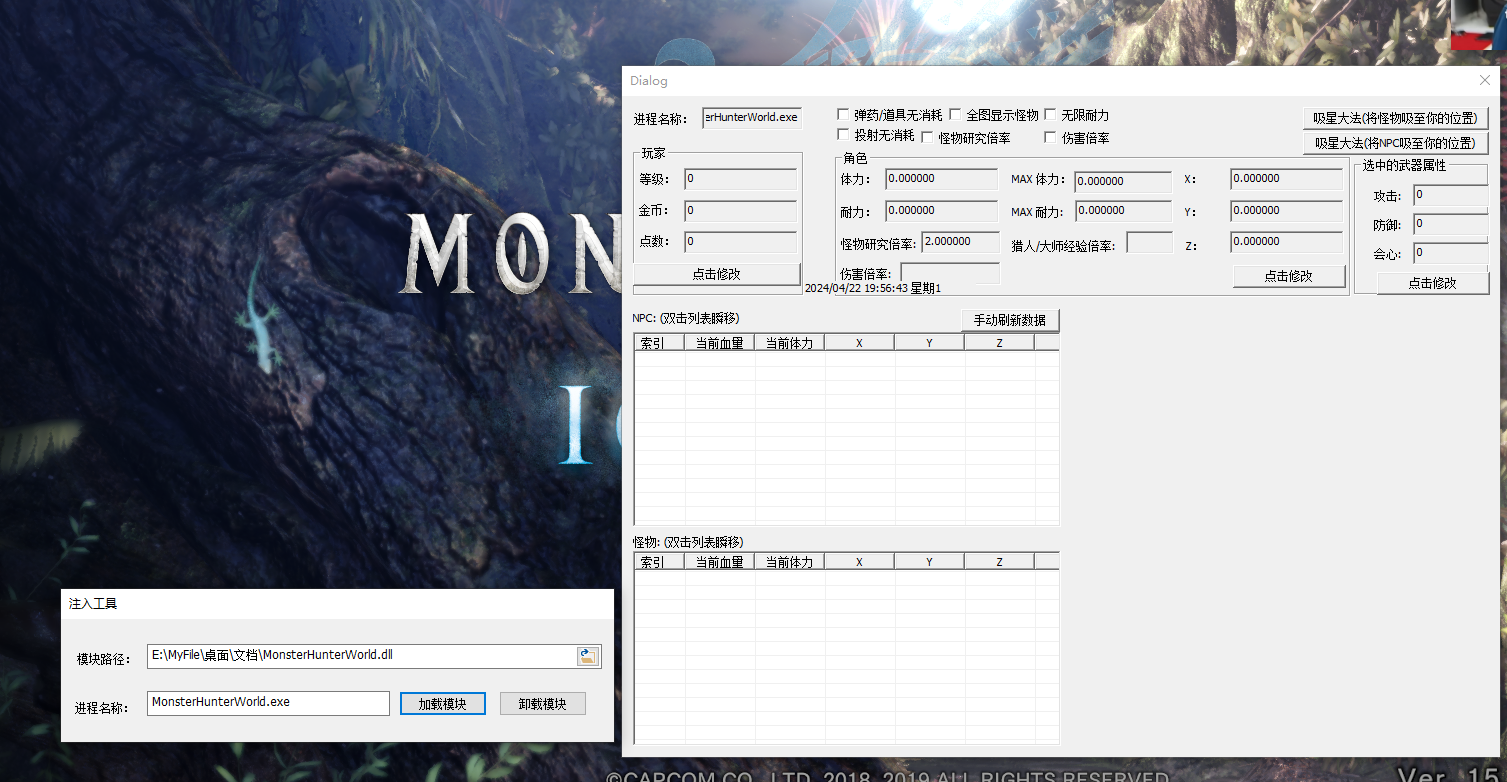Screen dimensions: 1507x782
Task: Focus 进程名称 field in the Dialog window
Action: [752, 118]
